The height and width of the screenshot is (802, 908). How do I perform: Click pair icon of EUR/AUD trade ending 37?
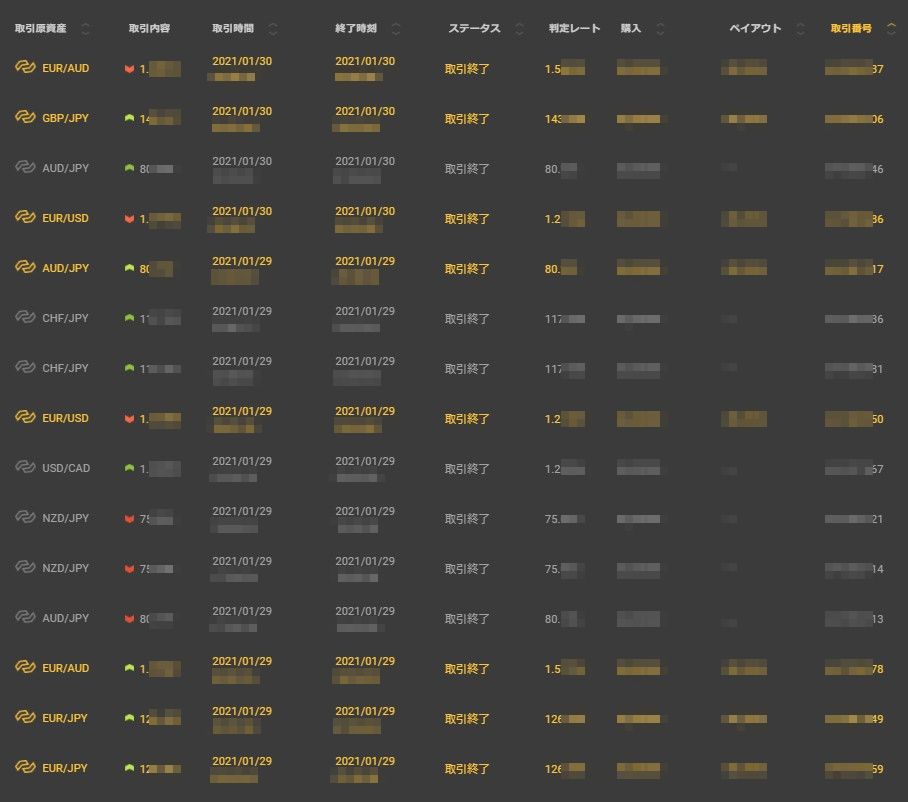tap(25, 68)
